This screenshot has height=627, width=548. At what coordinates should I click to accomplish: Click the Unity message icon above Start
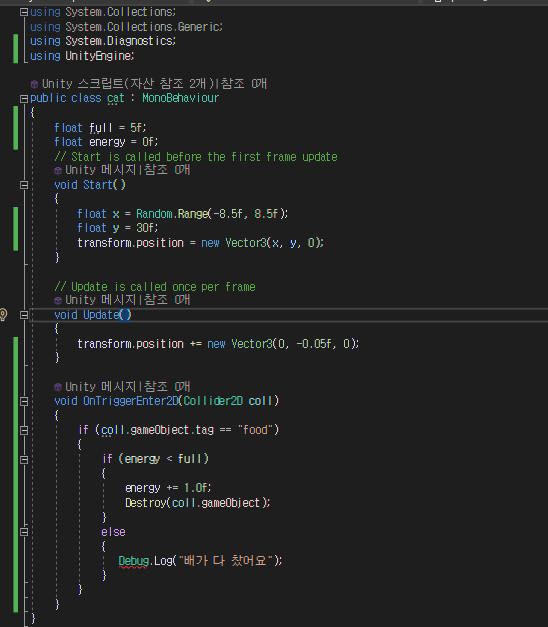pyautogui.click(x=58, y=170)
